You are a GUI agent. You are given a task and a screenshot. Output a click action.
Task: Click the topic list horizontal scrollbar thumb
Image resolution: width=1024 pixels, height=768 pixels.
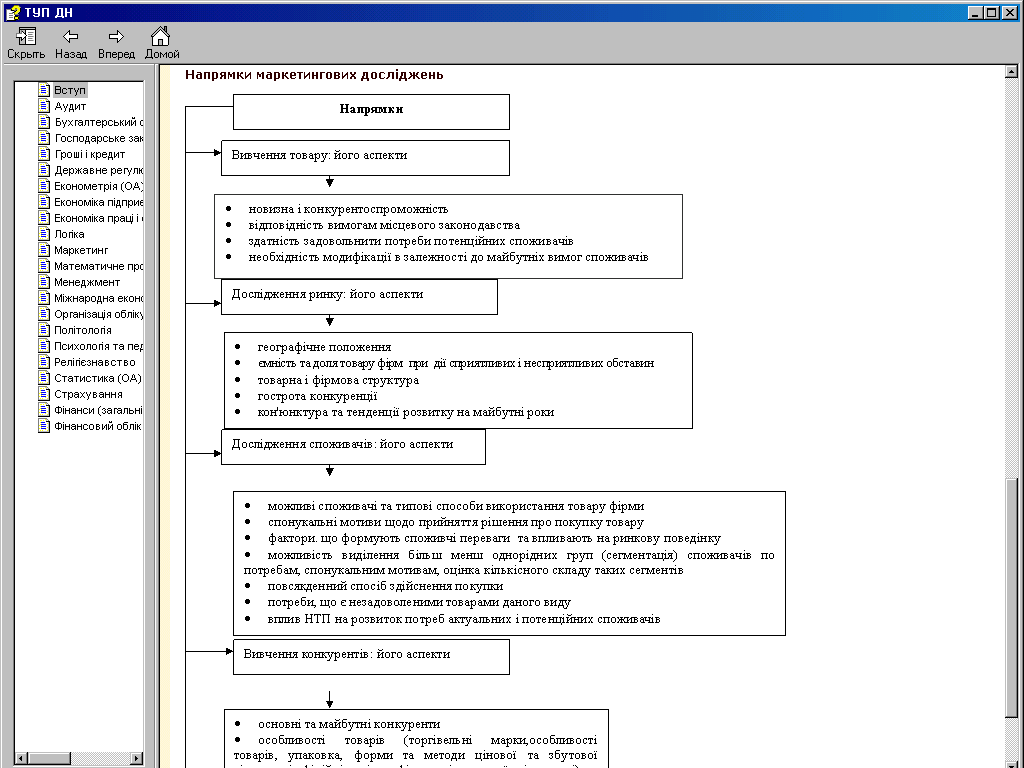click(x=50, y=758)
